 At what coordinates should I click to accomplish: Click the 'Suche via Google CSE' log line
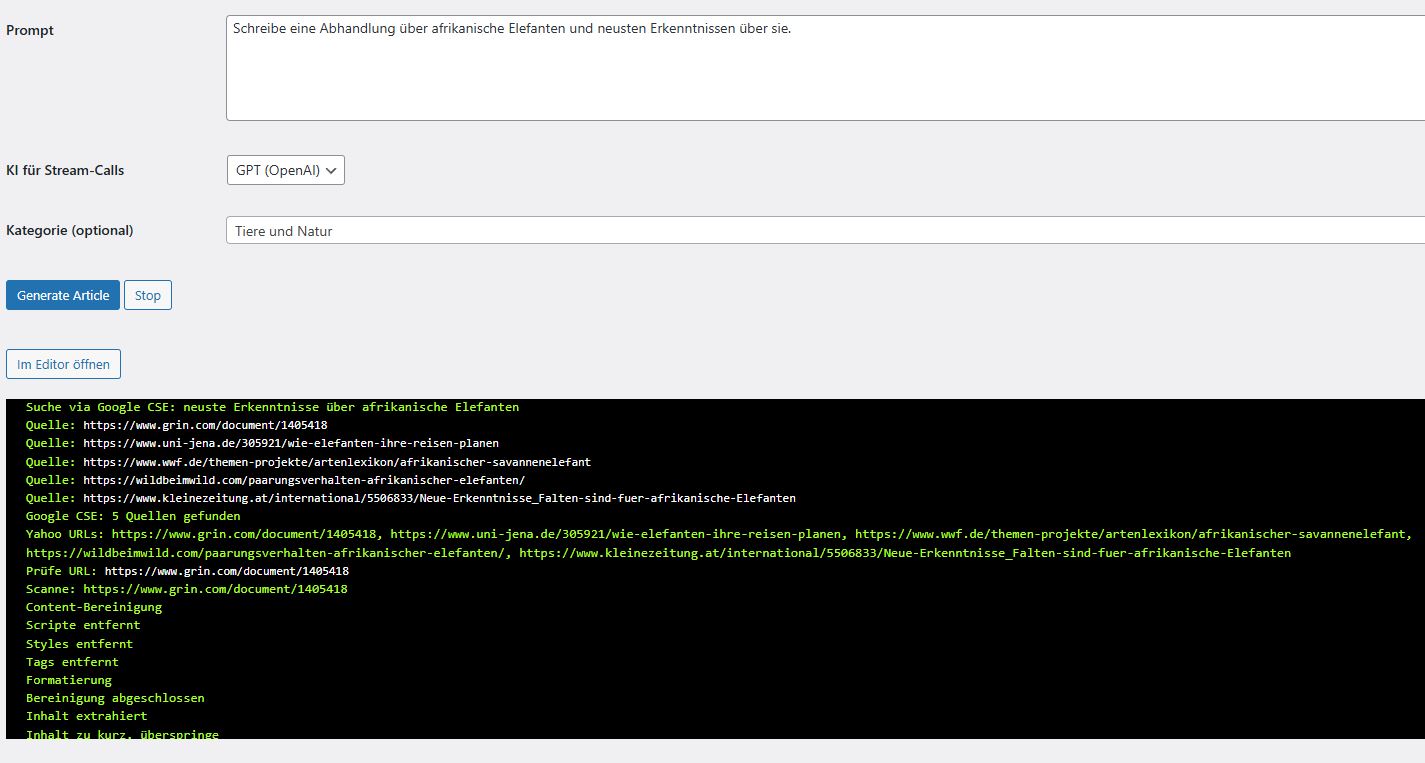pyautogui.click(x=272, y=407)
